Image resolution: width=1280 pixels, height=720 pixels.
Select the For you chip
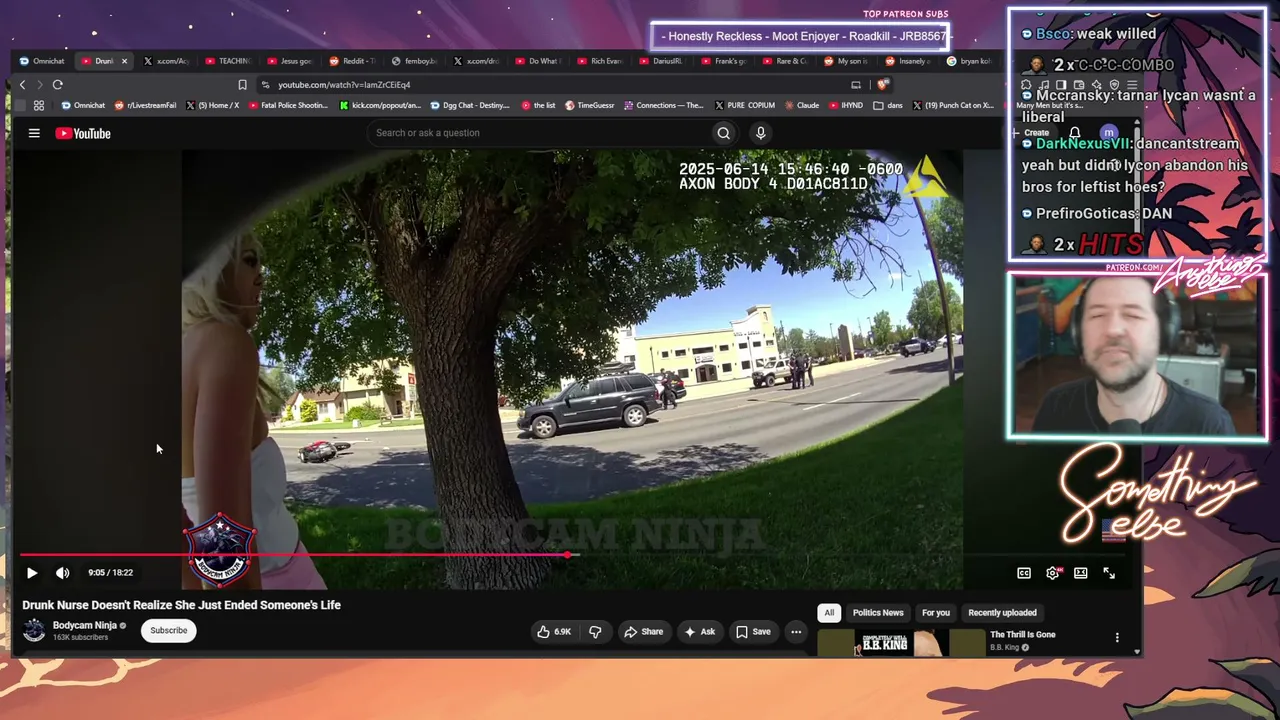pyautogui.click(x=936, y=613)
